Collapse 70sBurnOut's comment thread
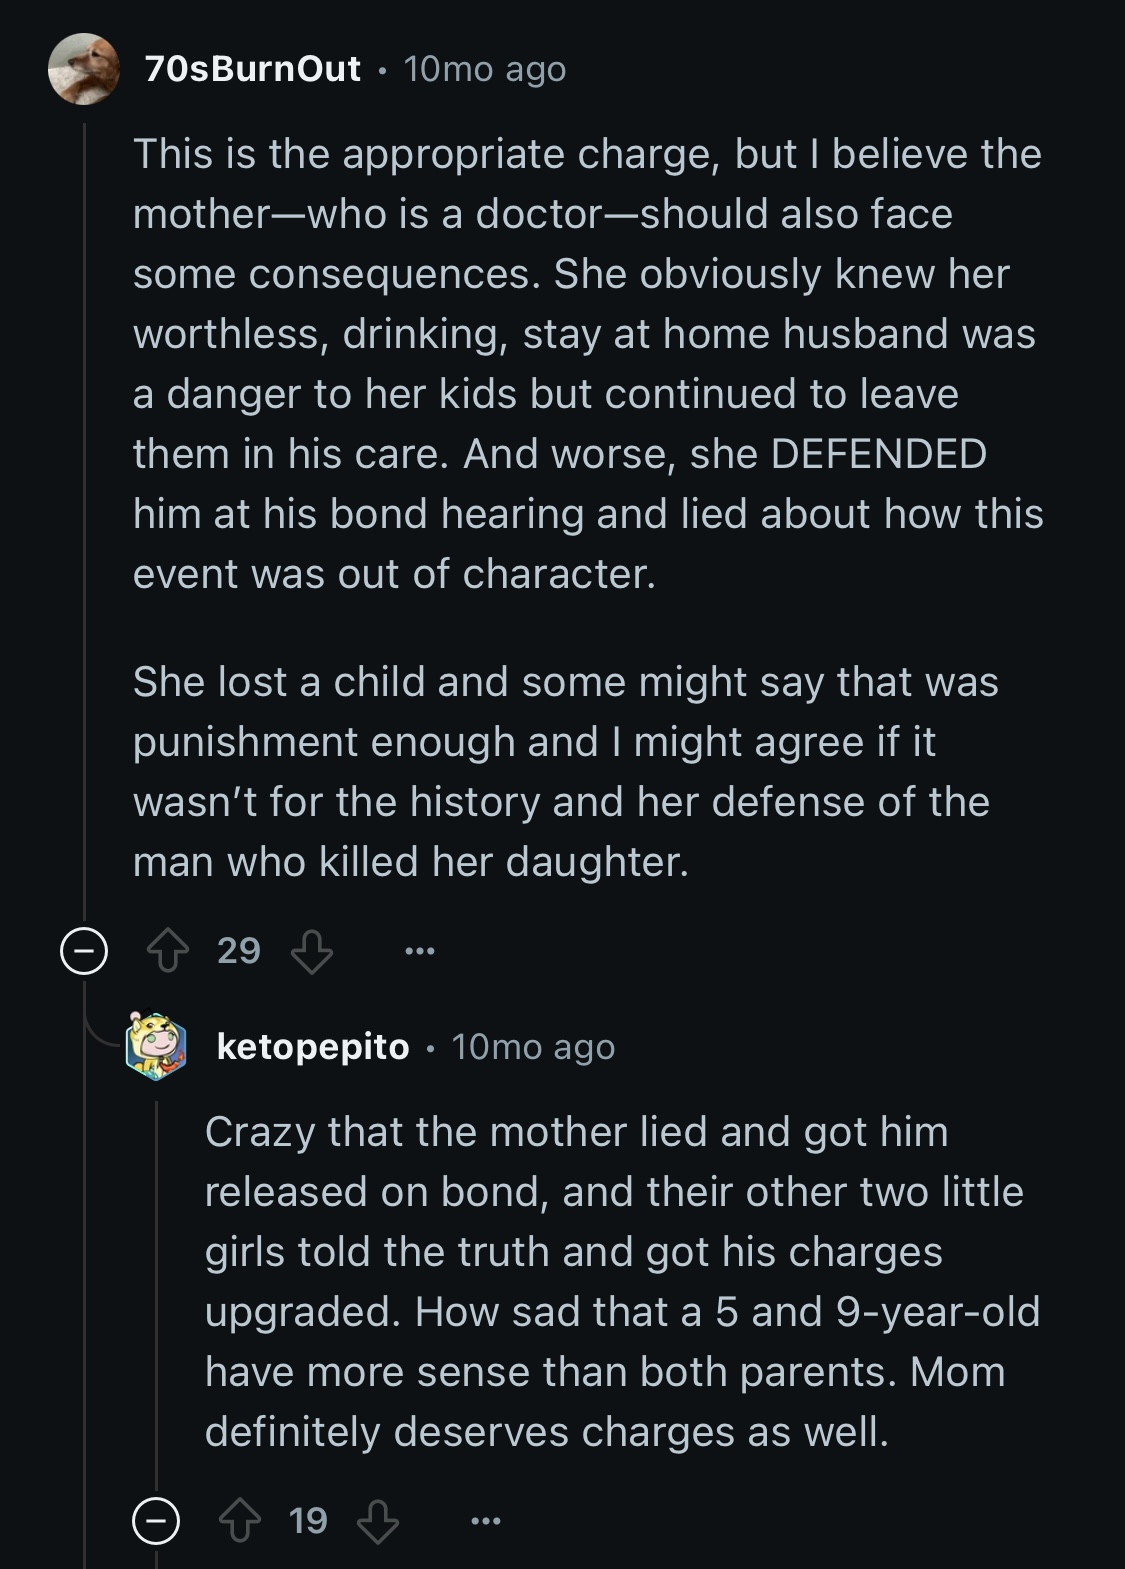This screenshot has width=1125, height=1569. point(83,951)
